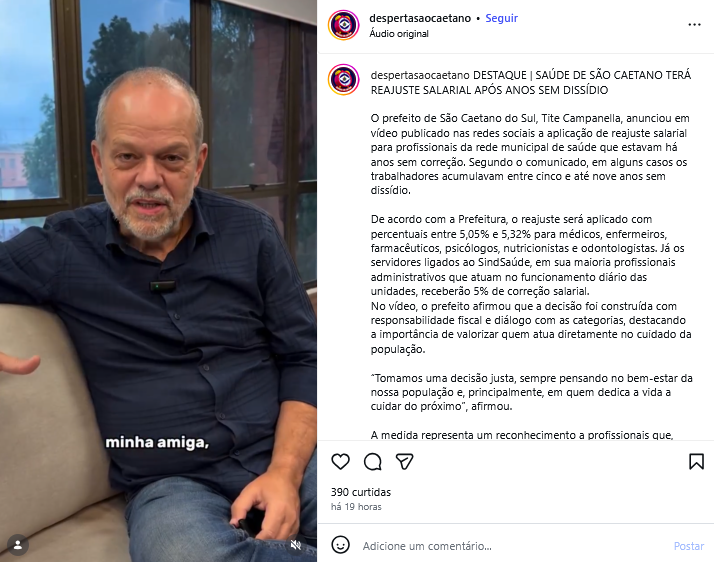The width and height of the screenshot is (714, 562).
Task: Show tagged people icon on the video
Action: (x=18, y=545)
